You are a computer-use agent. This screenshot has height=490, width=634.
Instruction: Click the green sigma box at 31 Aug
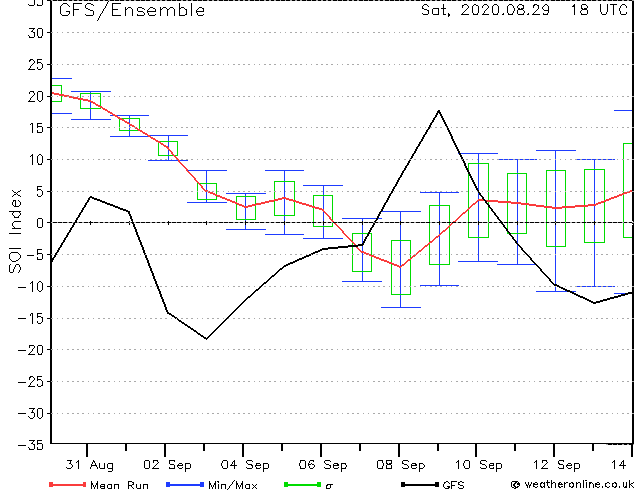point(90,101)
